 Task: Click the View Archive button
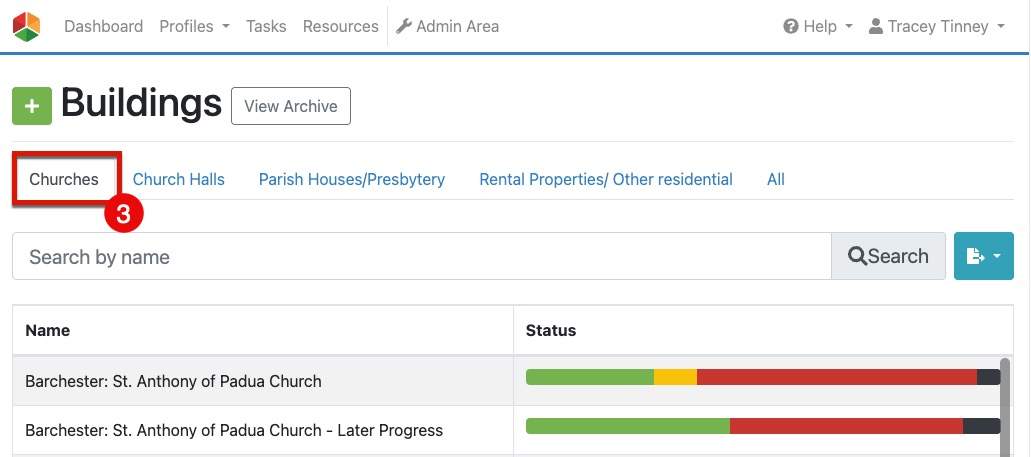point(291,106)
